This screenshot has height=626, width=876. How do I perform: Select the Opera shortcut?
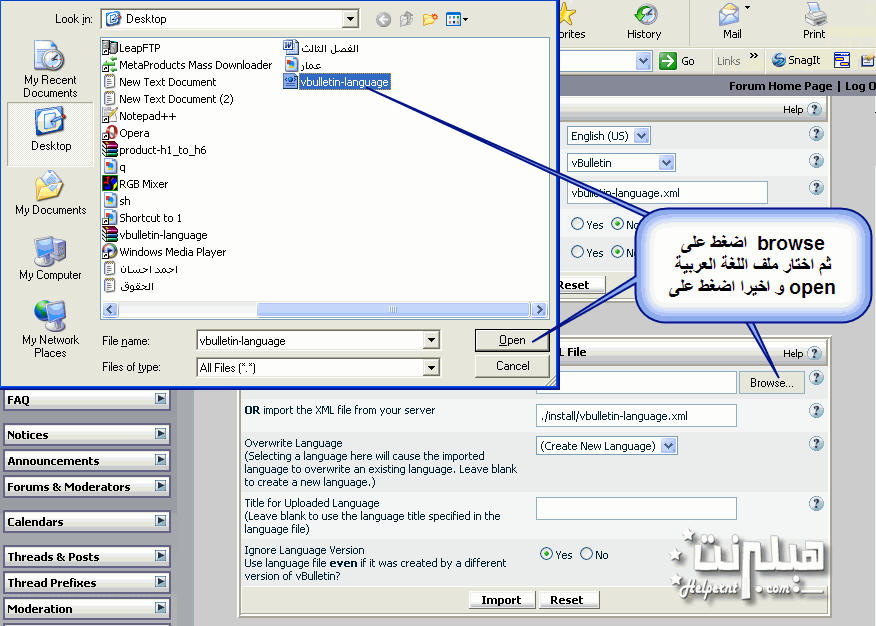[x=126, y=133]
